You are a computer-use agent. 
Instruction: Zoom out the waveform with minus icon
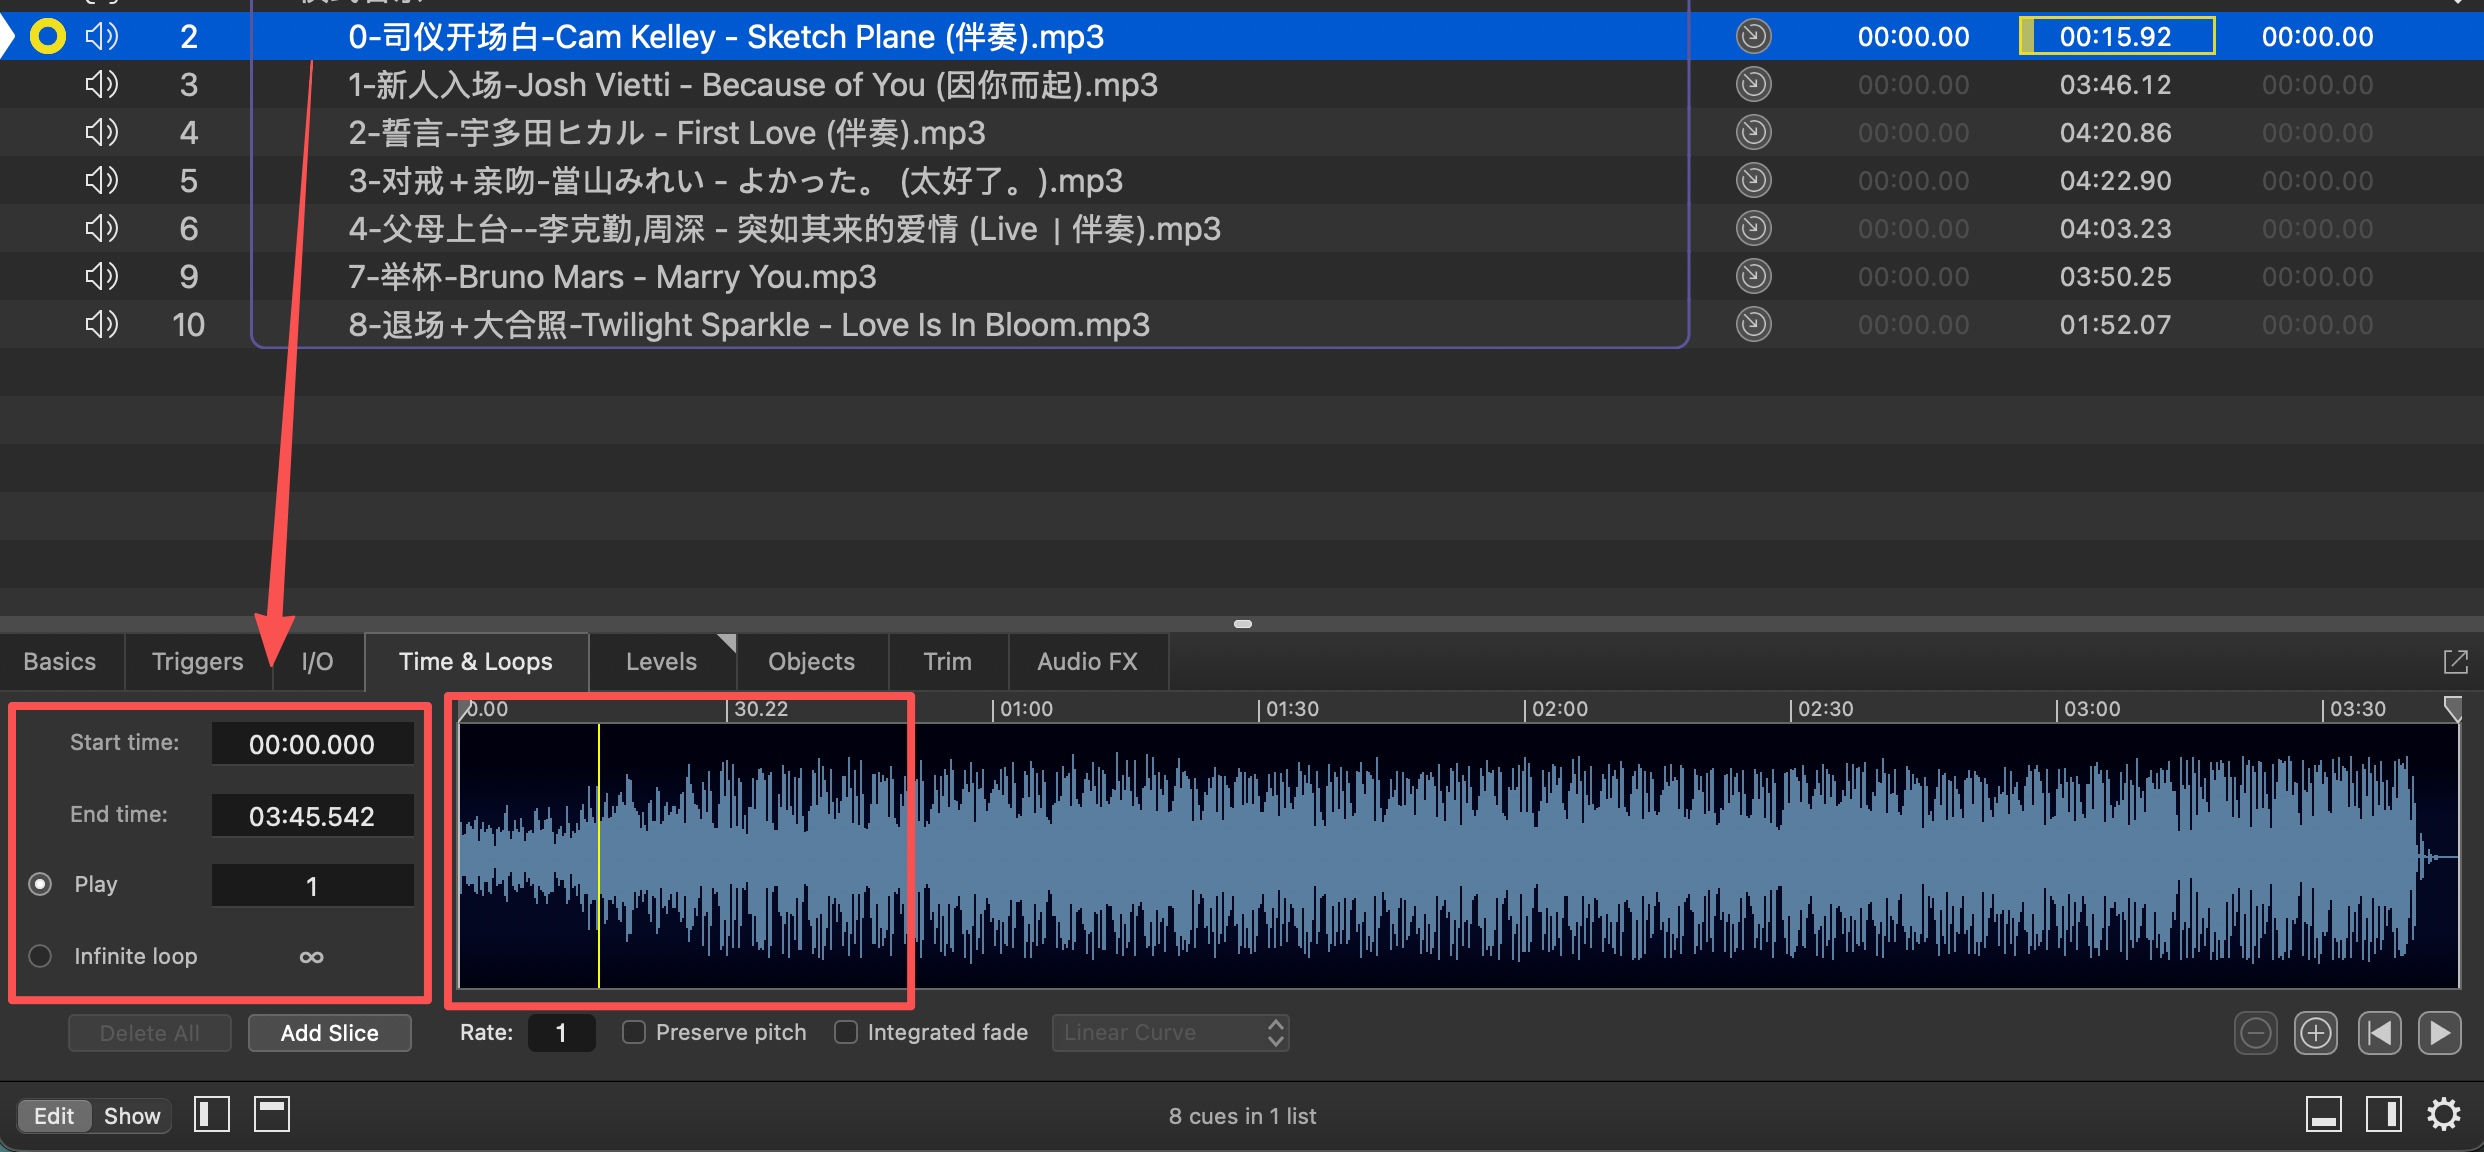pos(2256,1033)
